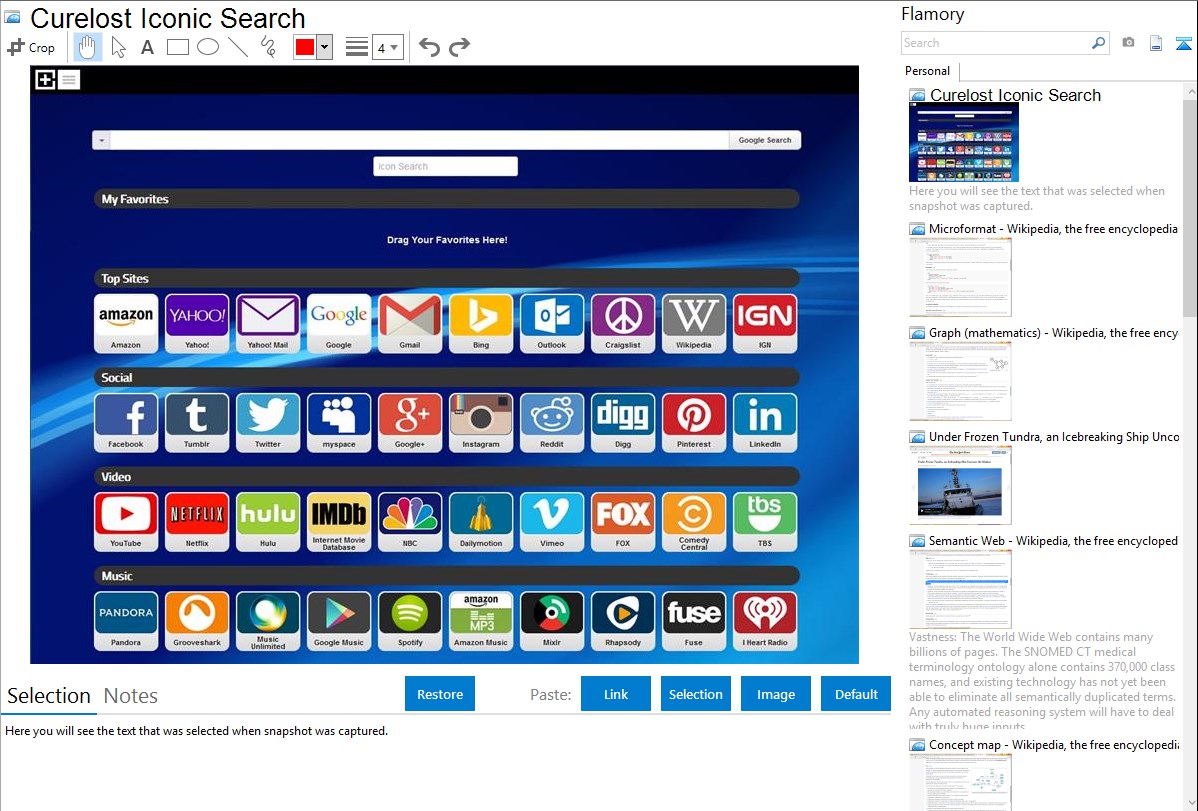Open the Craigslist tile
Image resolution: width=1198 pixels, height=811 pixels.
[623, 323]
